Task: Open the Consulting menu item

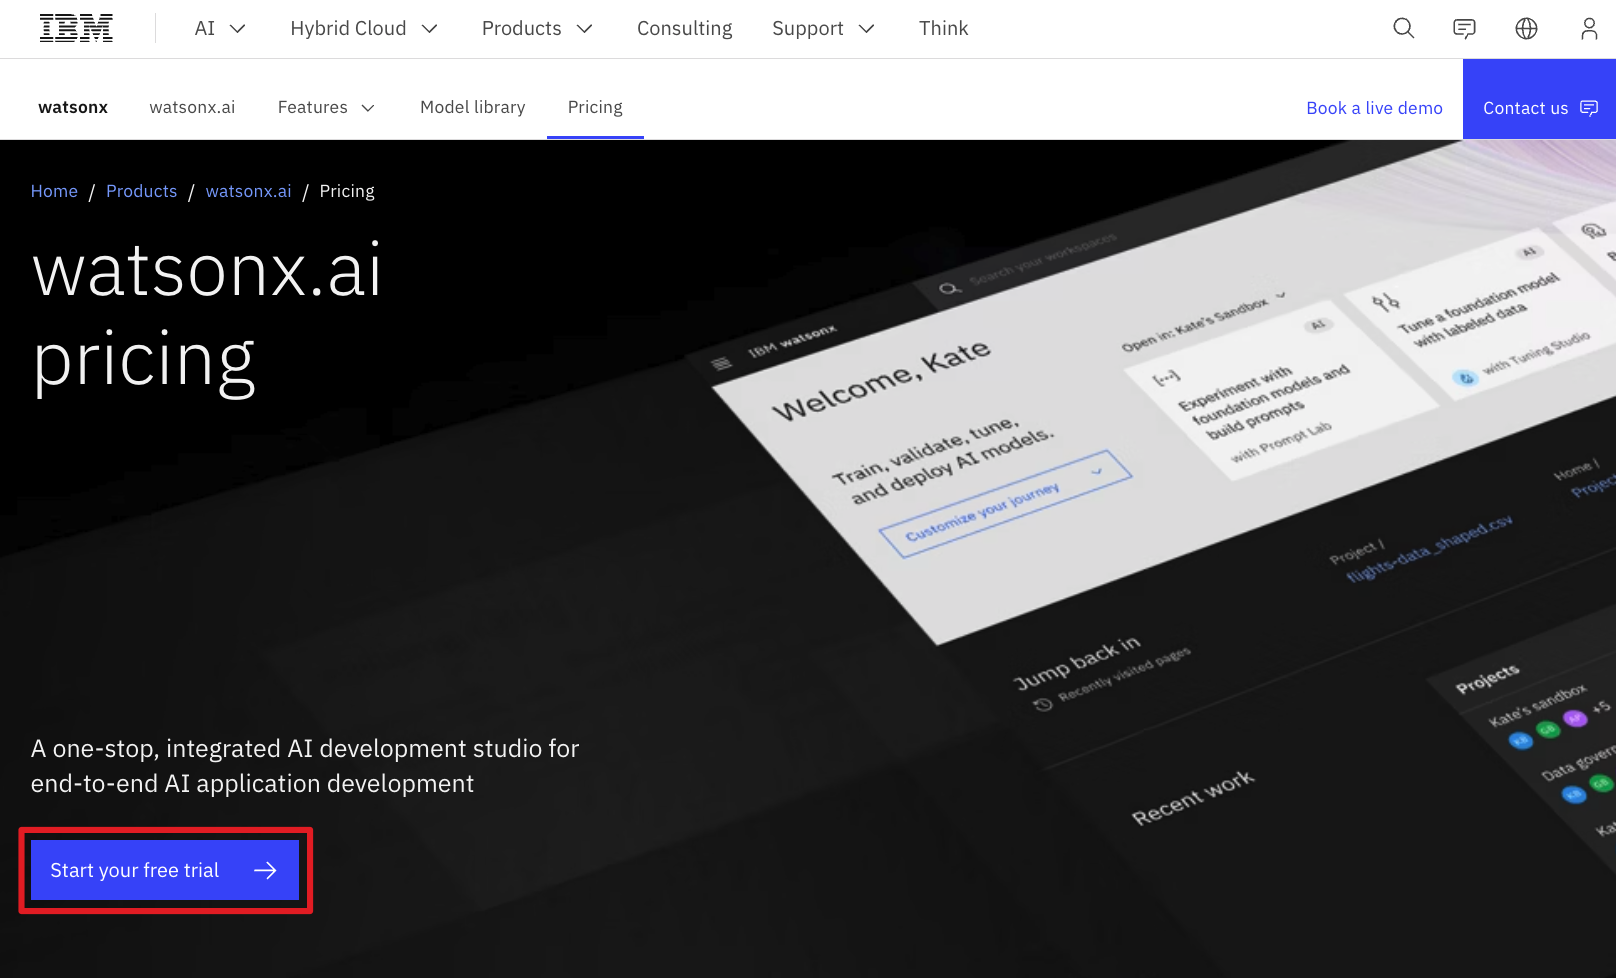Action: click(x=684, y=28)
